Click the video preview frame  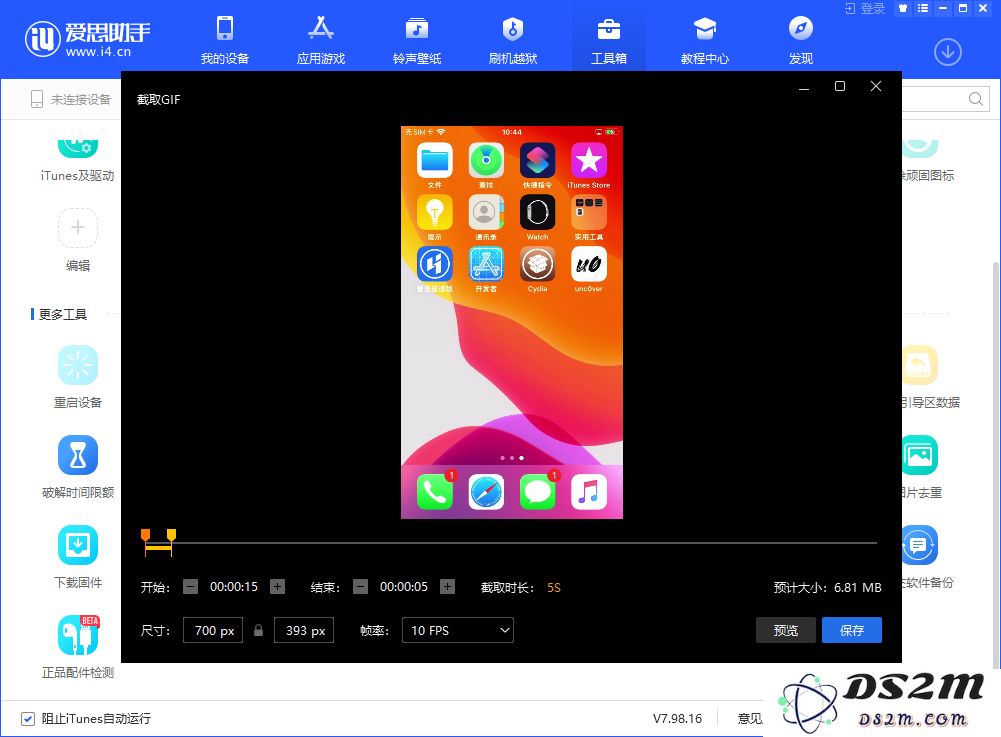click(511, 323)
